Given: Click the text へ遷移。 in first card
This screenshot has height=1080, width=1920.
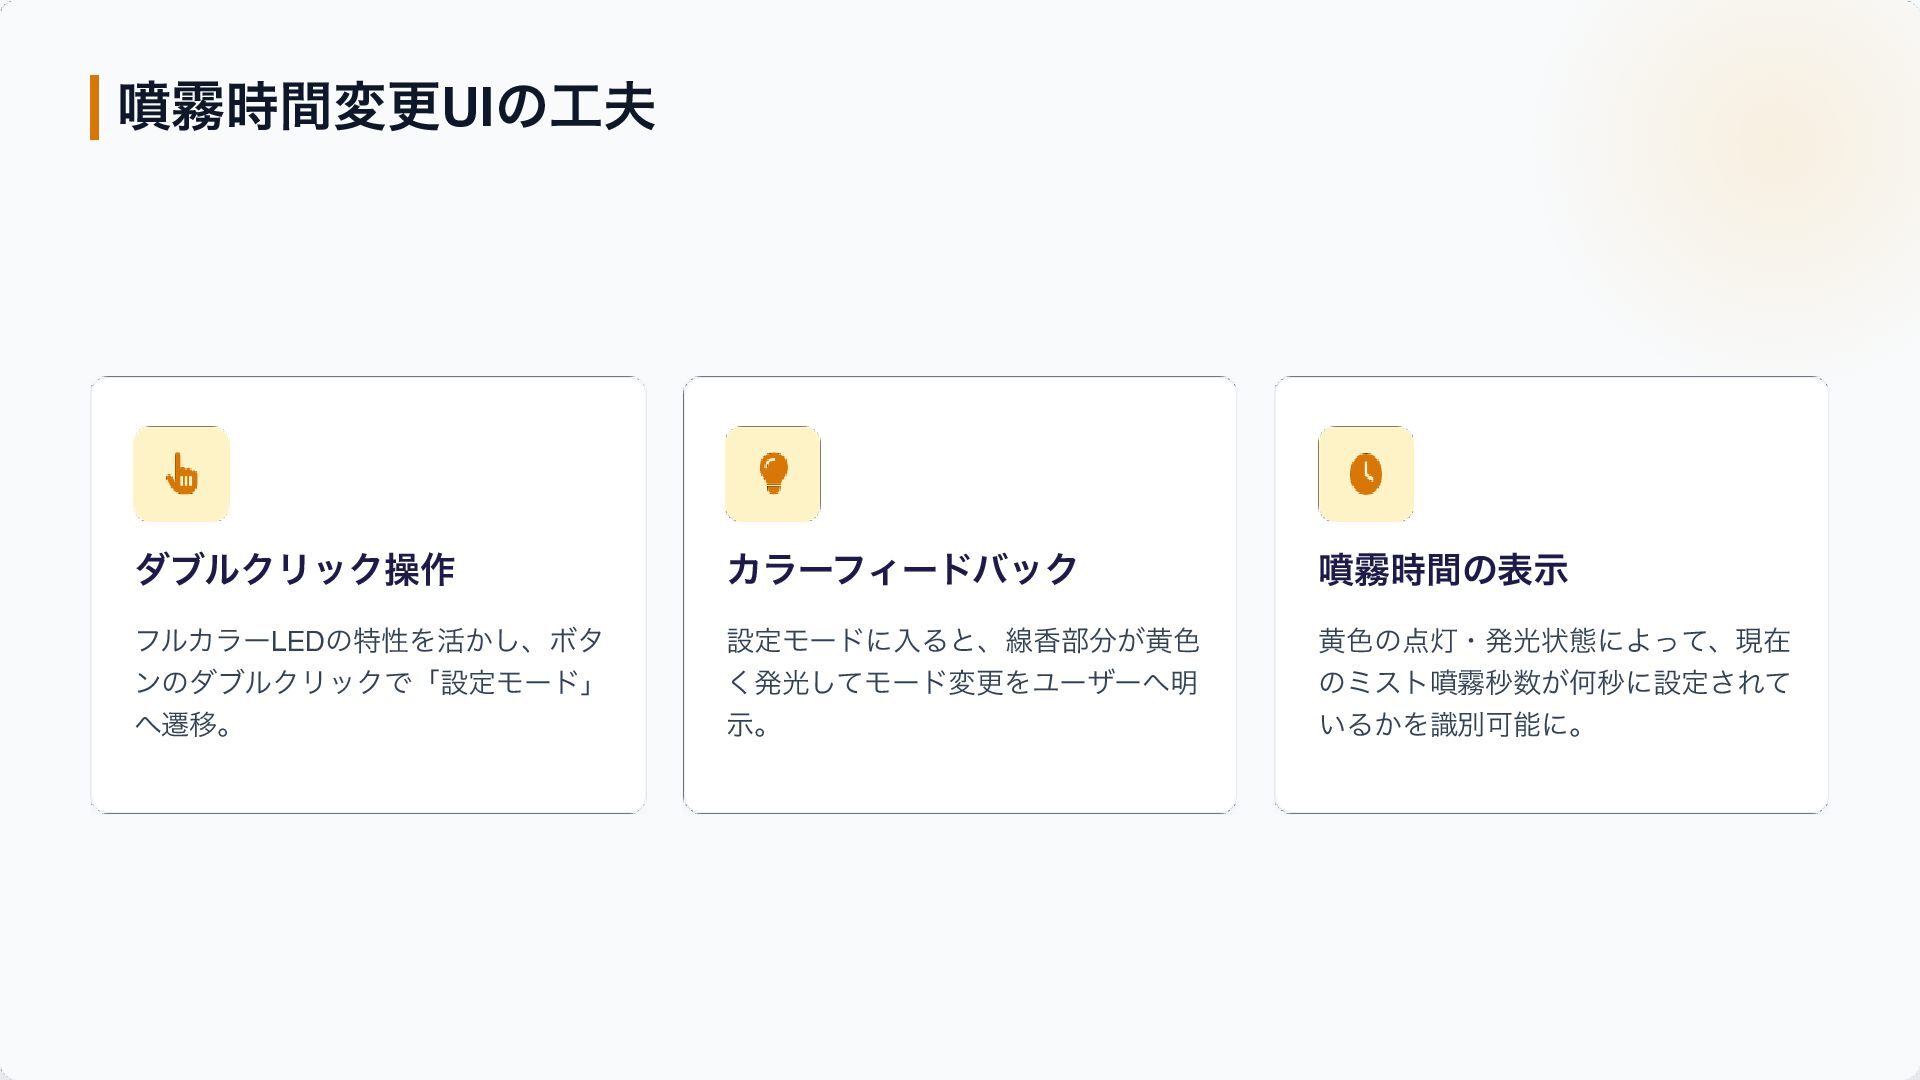Looking at the screenshot, I should click(185, 724).
